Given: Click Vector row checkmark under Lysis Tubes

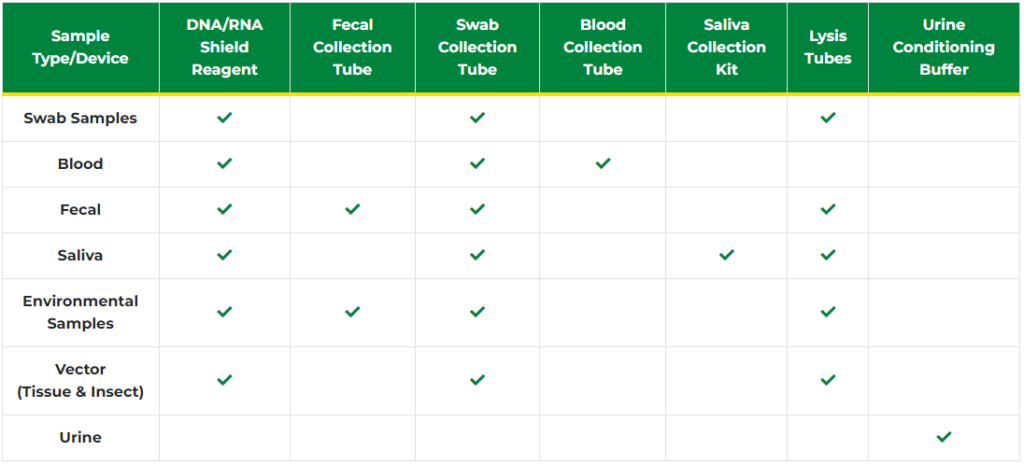Looking at the screenshot, I should 828,380.
